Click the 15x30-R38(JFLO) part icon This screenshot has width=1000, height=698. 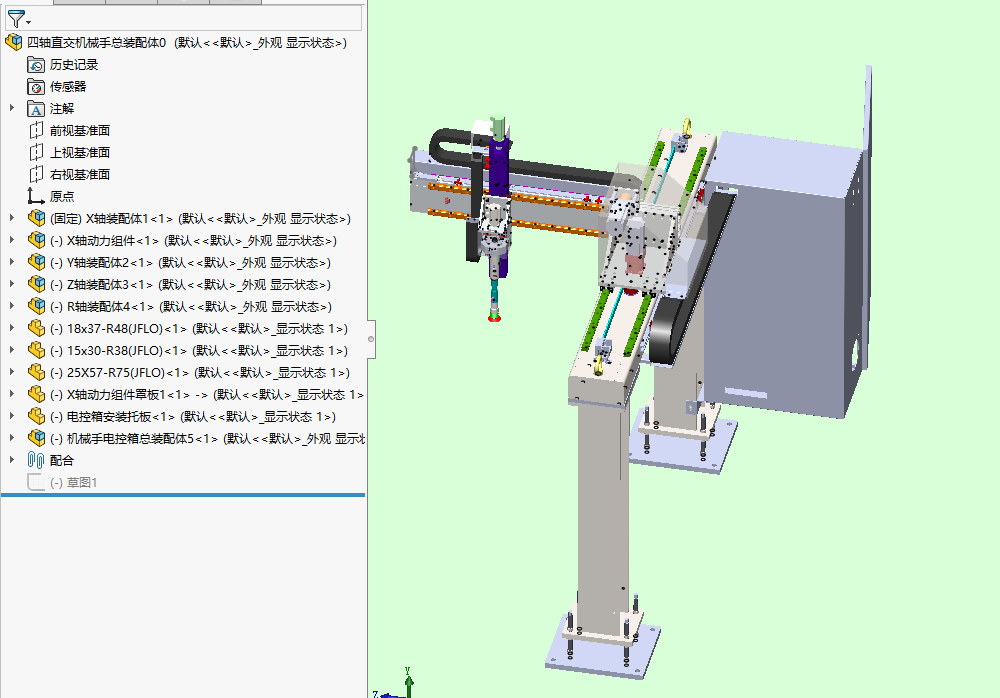[37, 350]
